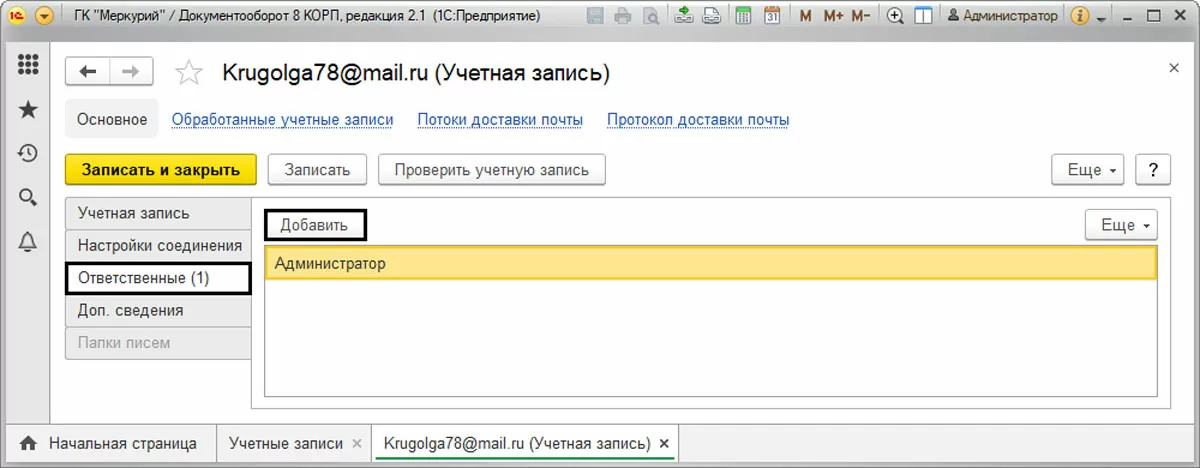Click the search magnifier in sidebar
This screenshot has height=468, width=1200.
(x=28, y=197)
